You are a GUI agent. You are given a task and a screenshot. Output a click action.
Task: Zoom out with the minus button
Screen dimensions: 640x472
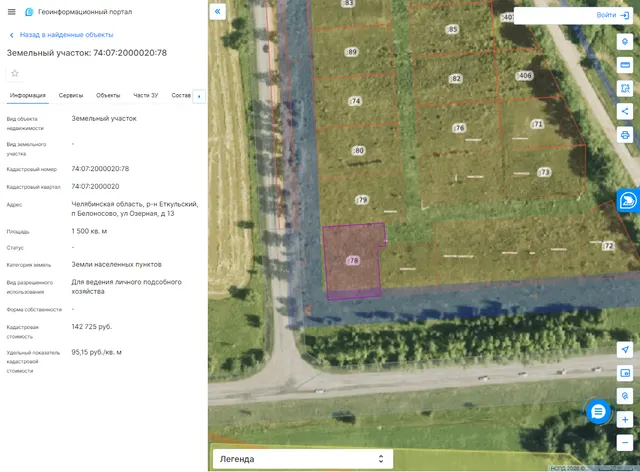pyautogui.click(x=624, y=443)
